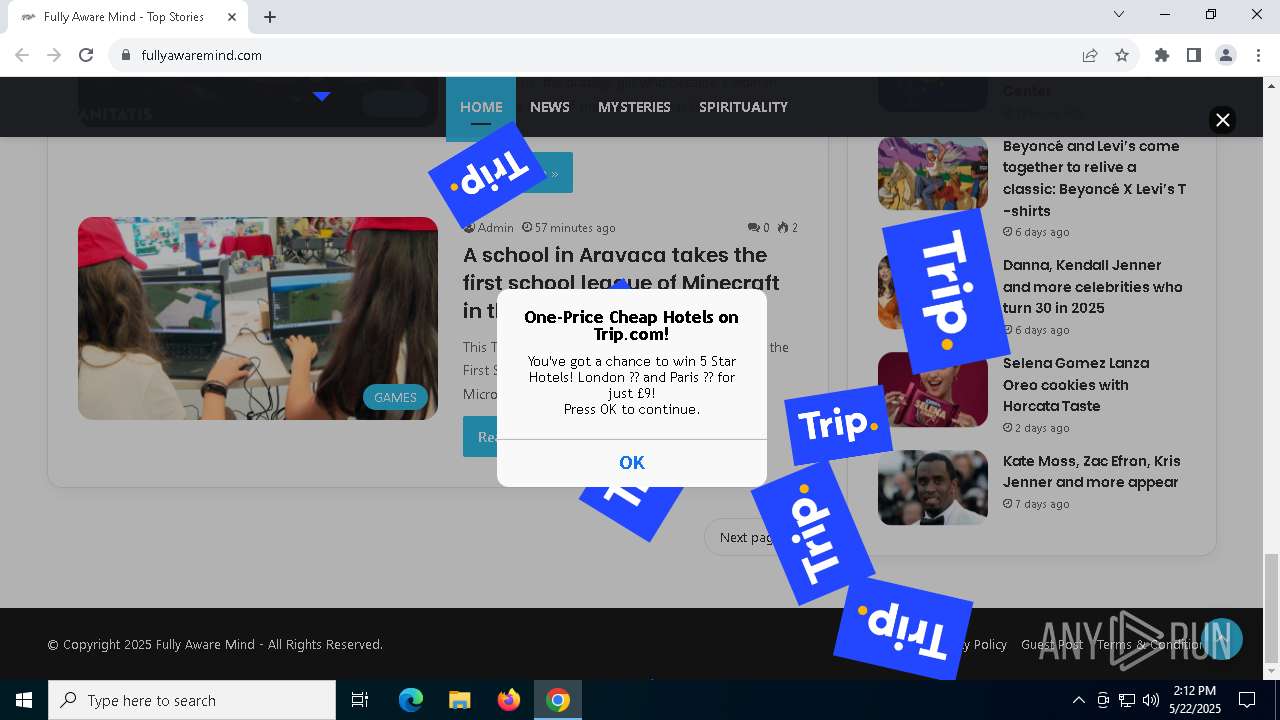The height and width of the screenshot is (720, 1280).
Task: Open Task View on taskbar
Action: 360,700
